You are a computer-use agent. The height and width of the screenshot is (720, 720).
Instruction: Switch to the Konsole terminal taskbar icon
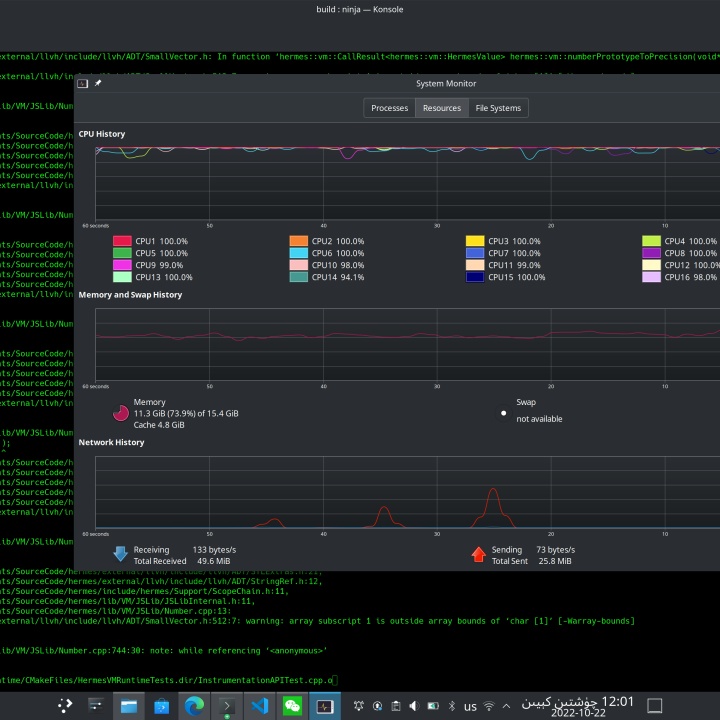click(227, 706)
